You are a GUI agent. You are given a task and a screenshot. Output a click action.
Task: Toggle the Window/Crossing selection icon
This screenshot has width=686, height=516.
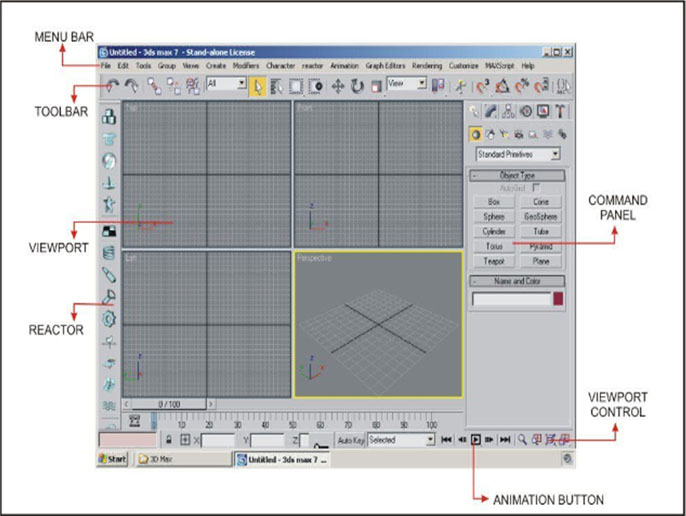point(315,86)
